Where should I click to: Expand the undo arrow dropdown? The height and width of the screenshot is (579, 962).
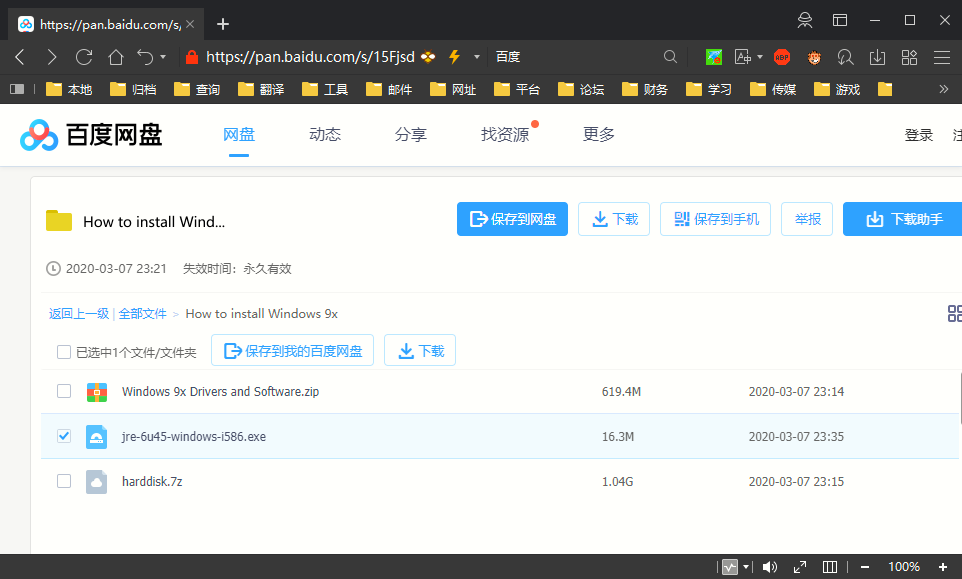pyautogui.click(x=163, y=57)
